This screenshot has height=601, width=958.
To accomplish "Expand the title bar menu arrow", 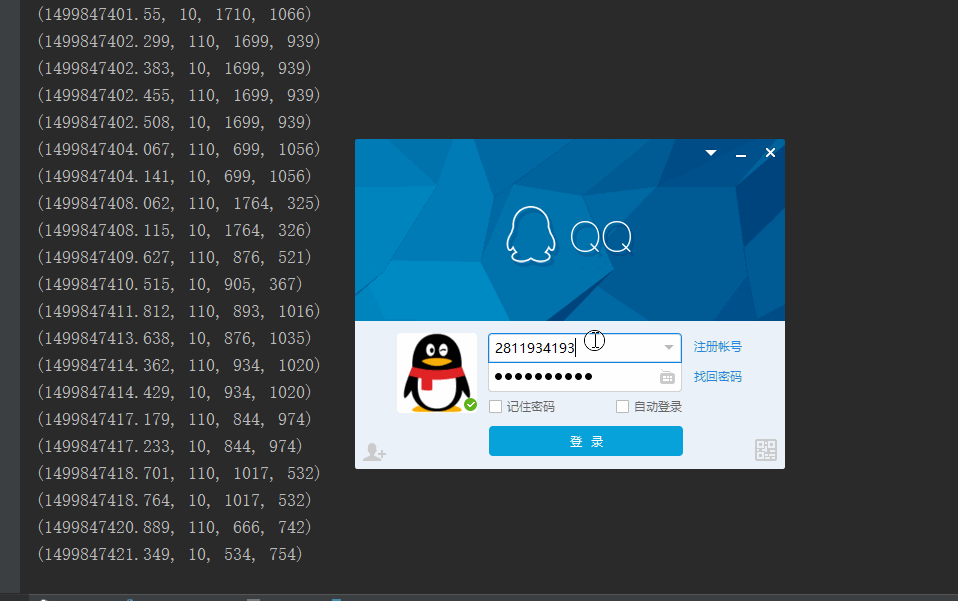I will tap(710, 152).
